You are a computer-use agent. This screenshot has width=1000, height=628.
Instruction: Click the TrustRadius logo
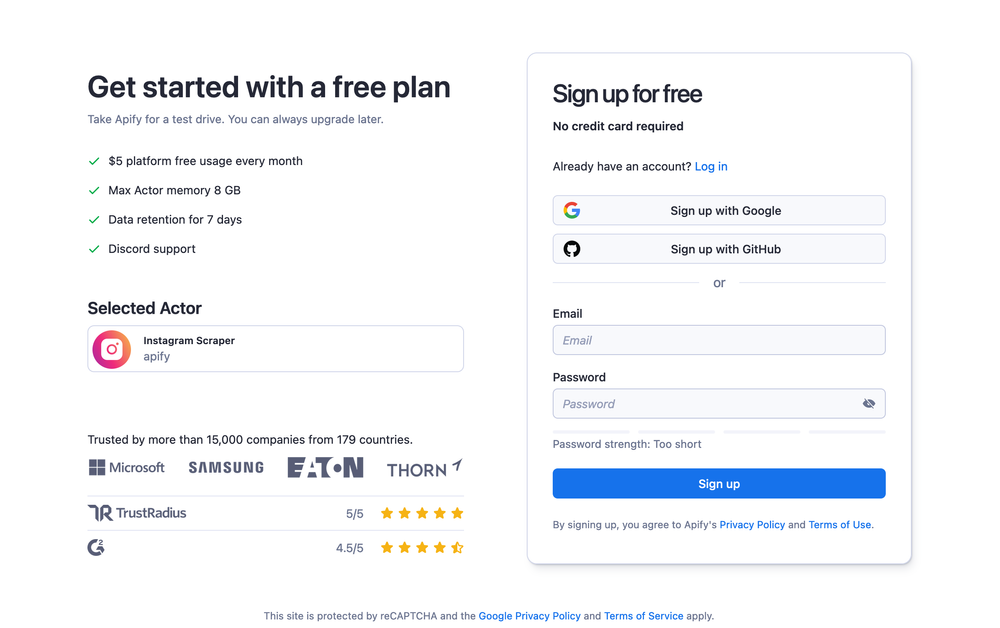pos(137,513)
